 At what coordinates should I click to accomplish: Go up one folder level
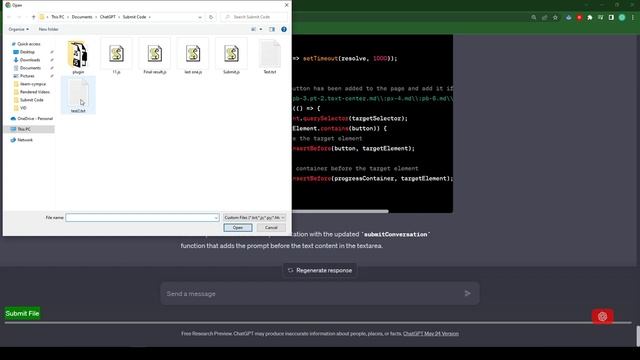tap(33, 17)
